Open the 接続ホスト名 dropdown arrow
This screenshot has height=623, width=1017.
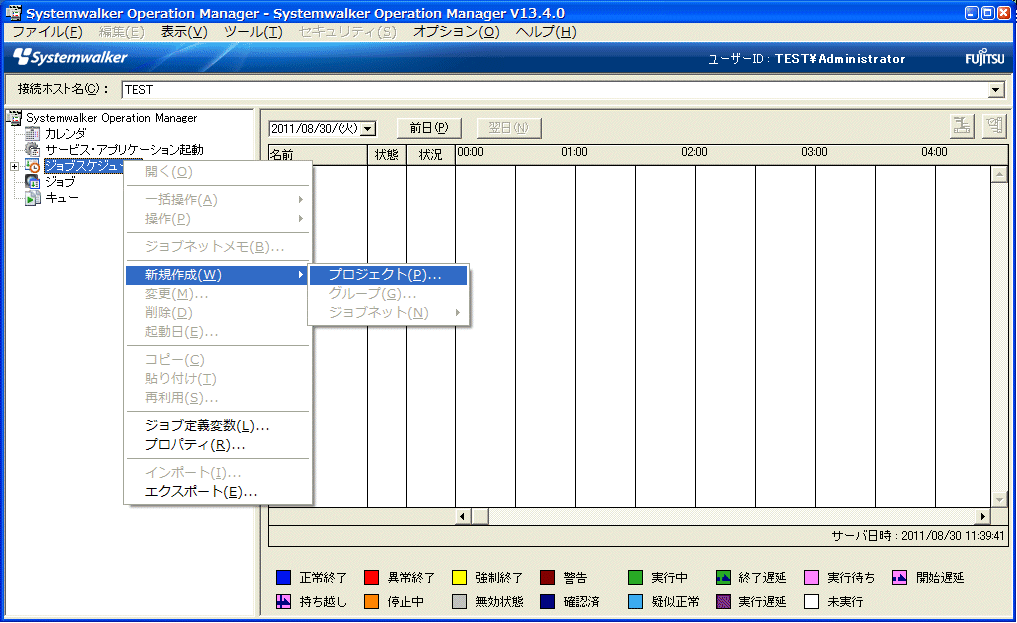click(996, 90)
